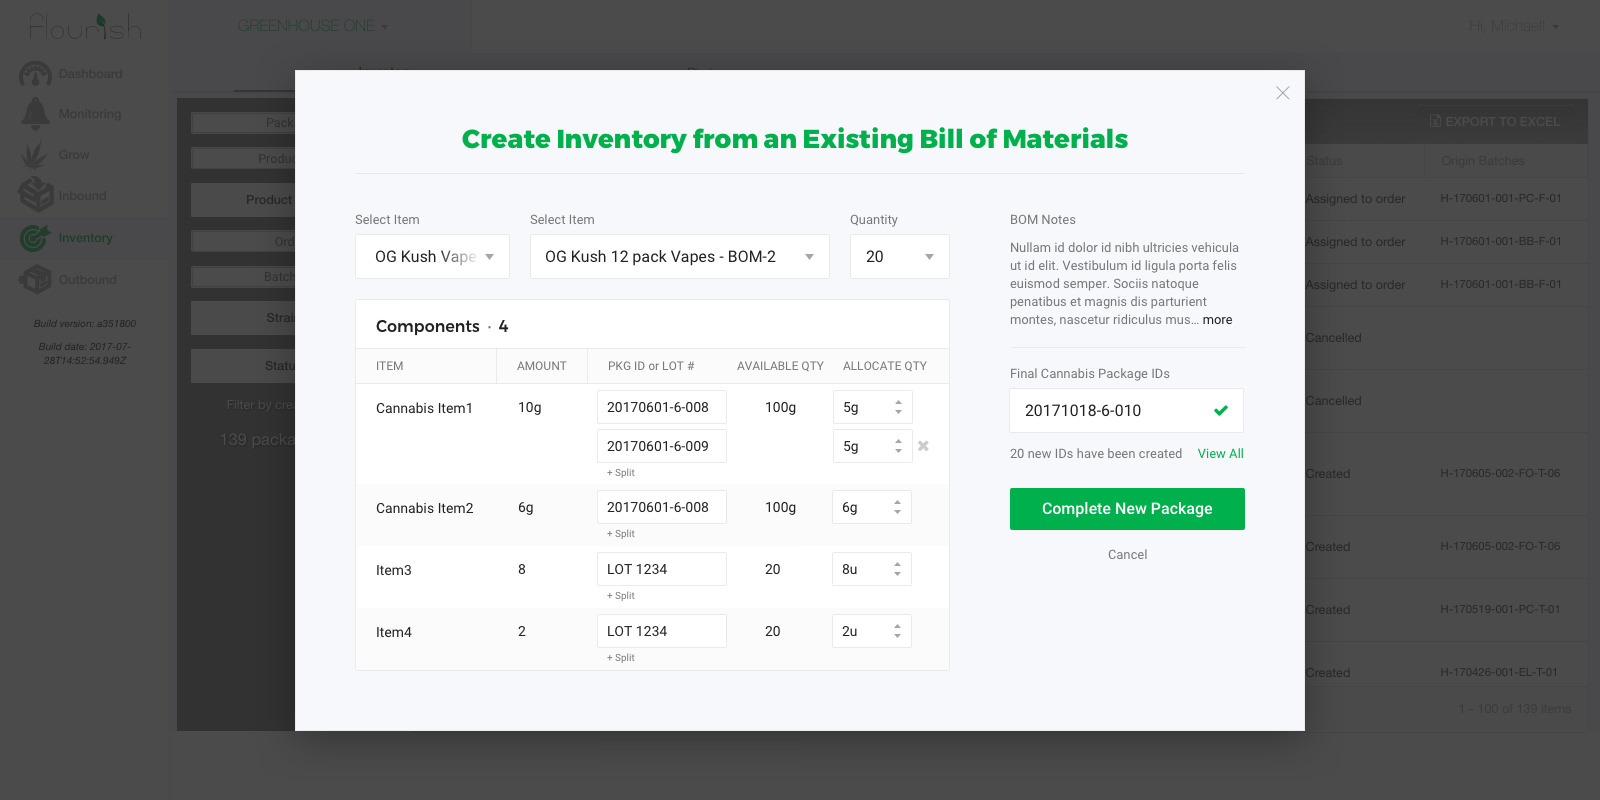Viewport: 1600px width, 800px height.
Task: Open the Quantity 20 dropdown
Action: tap(900, 257)
